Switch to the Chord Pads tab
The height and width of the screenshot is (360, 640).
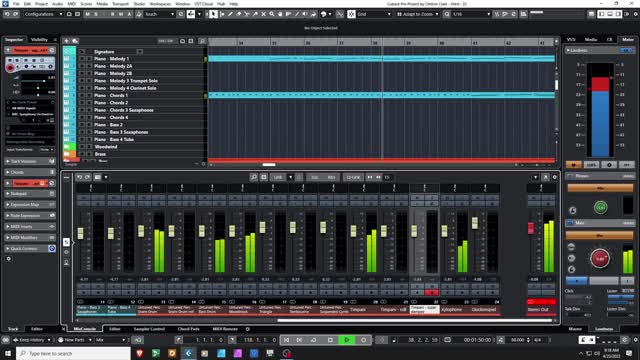pos(189,329)
